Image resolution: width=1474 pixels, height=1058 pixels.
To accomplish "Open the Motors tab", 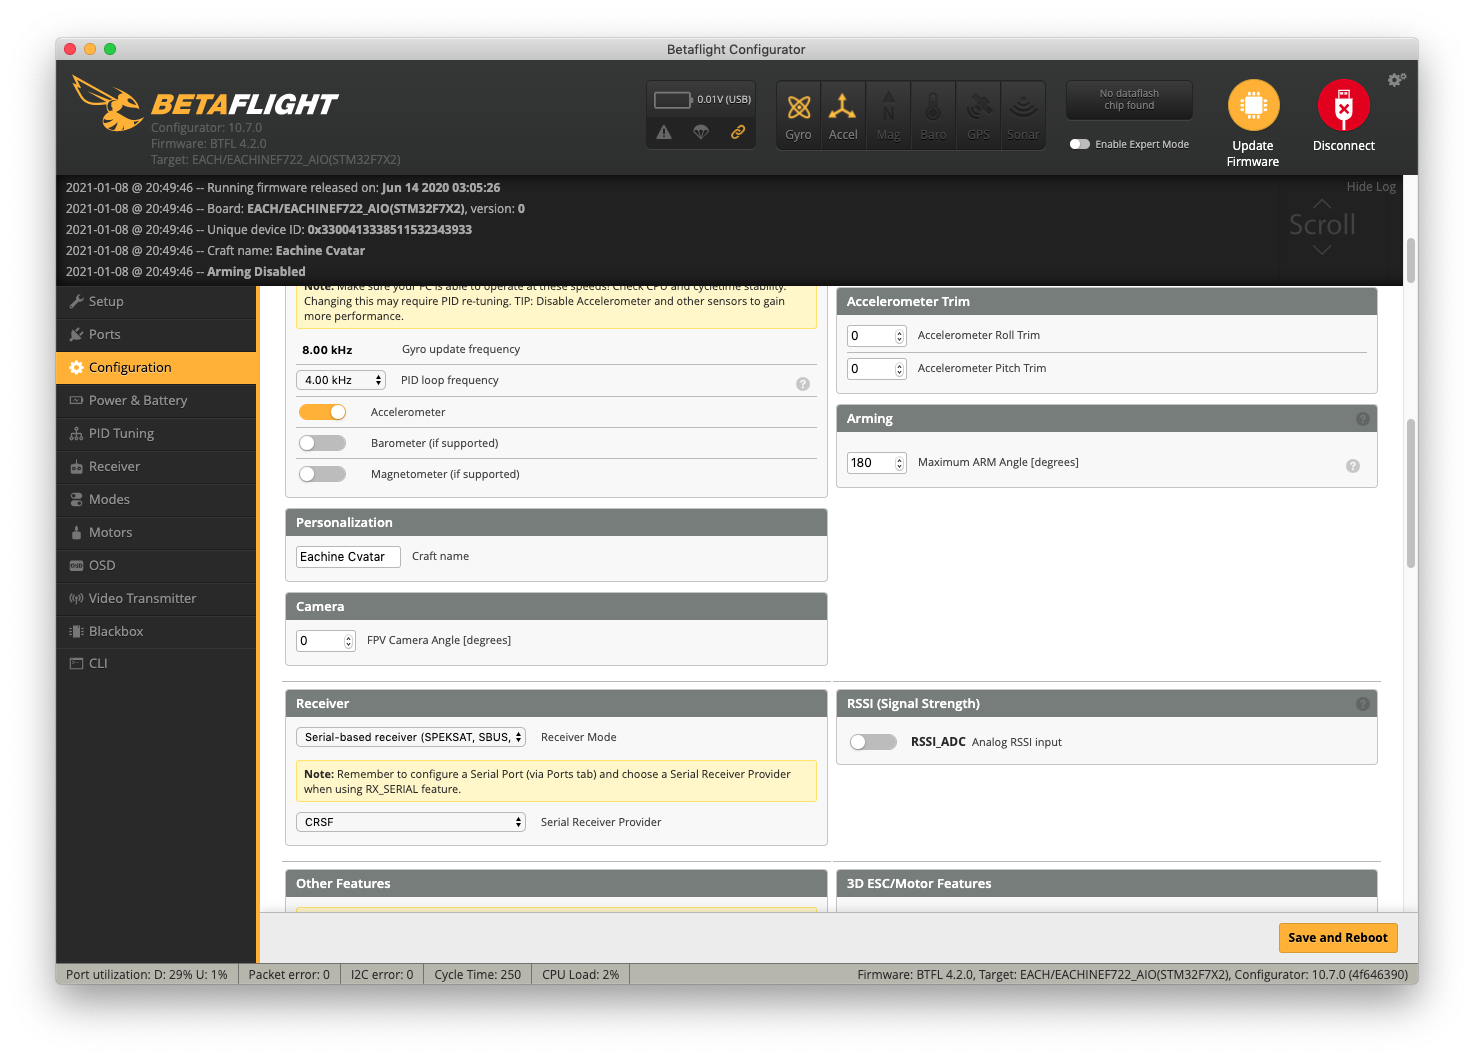I will 156,533.
